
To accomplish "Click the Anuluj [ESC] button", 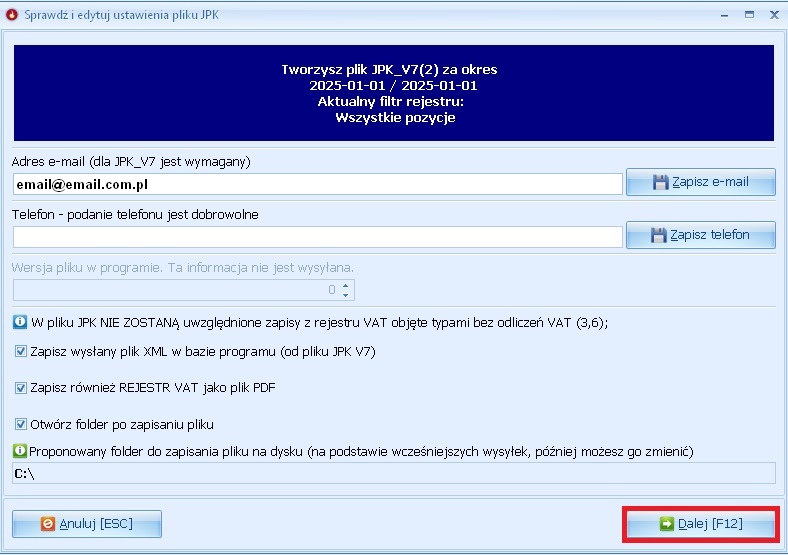I will pos(87,524).
